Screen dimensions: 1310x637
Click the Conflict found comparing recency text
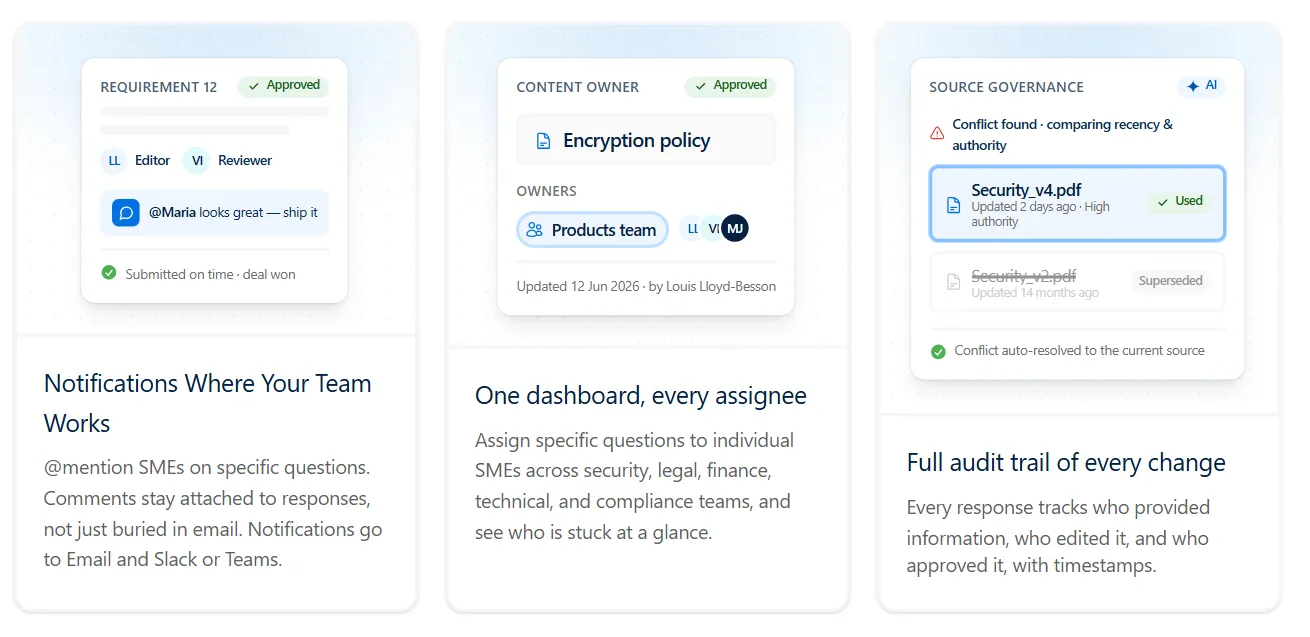coord(1062,135)
